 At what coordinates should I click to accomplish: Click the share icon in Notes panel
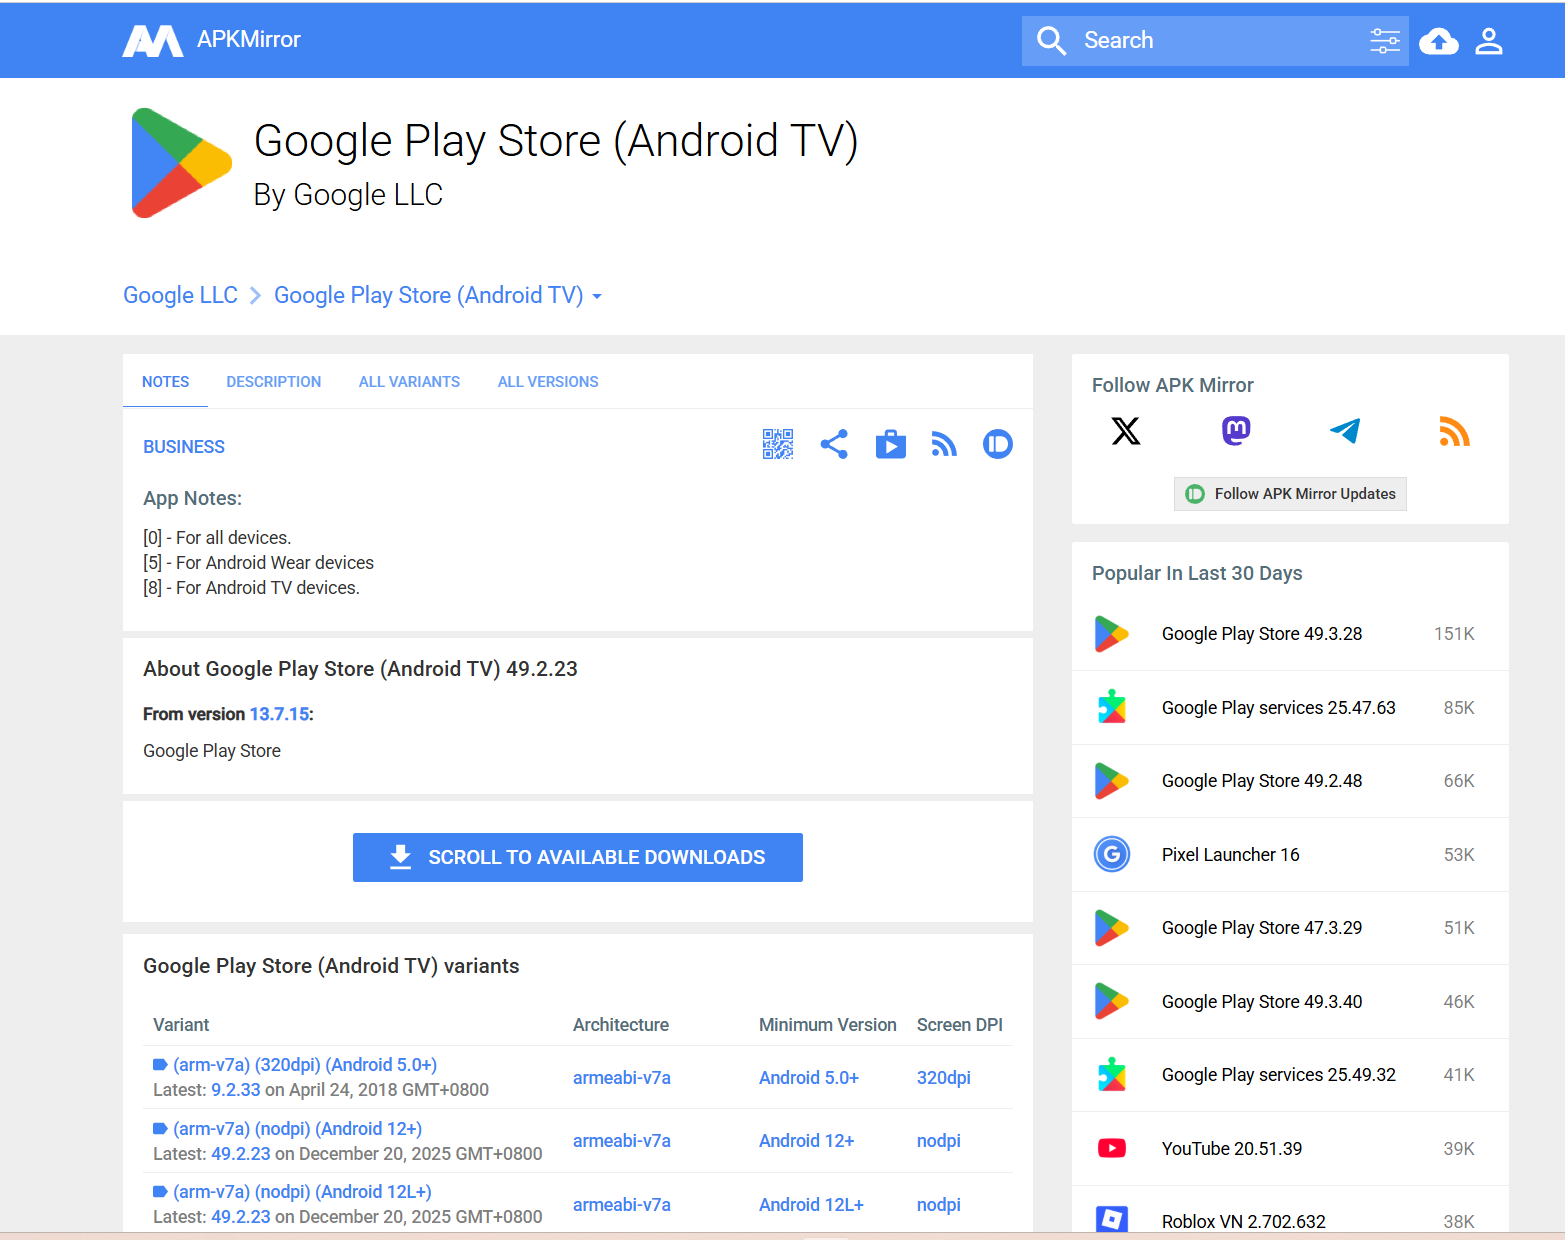pyautogui.click(x=834, y=444)
